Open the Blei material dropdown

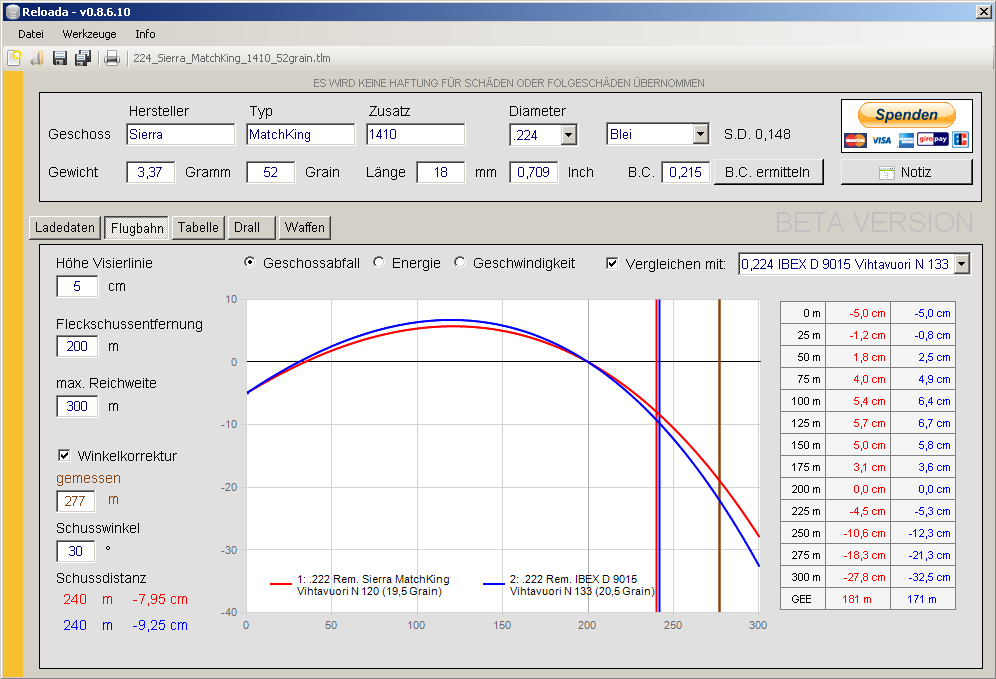(x=700, y=134)
